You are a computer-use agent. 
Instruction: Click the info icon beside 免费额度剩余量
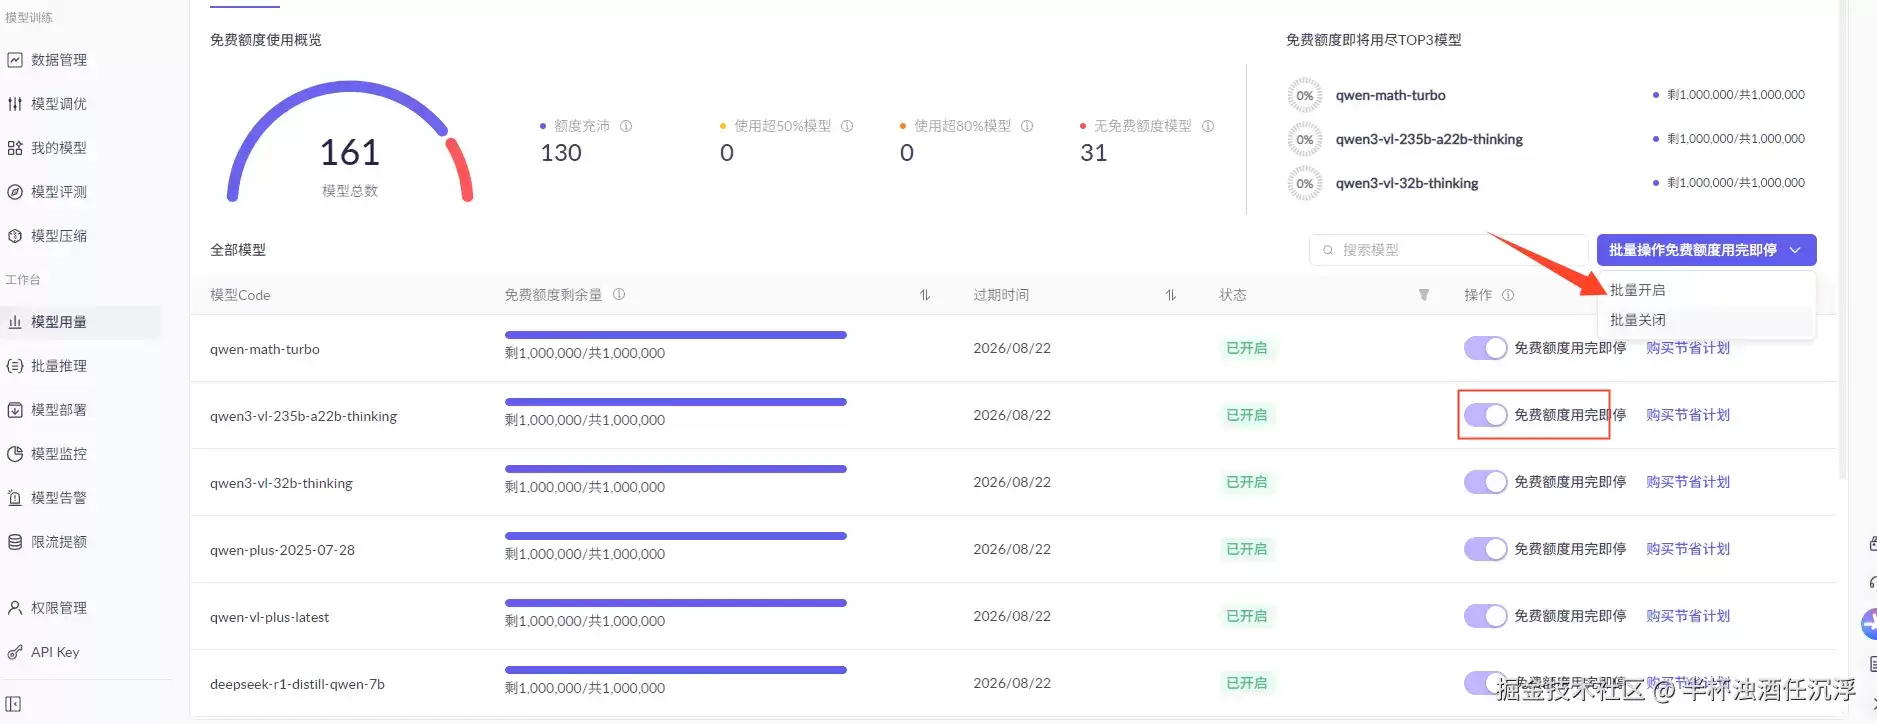coord(619,294)
